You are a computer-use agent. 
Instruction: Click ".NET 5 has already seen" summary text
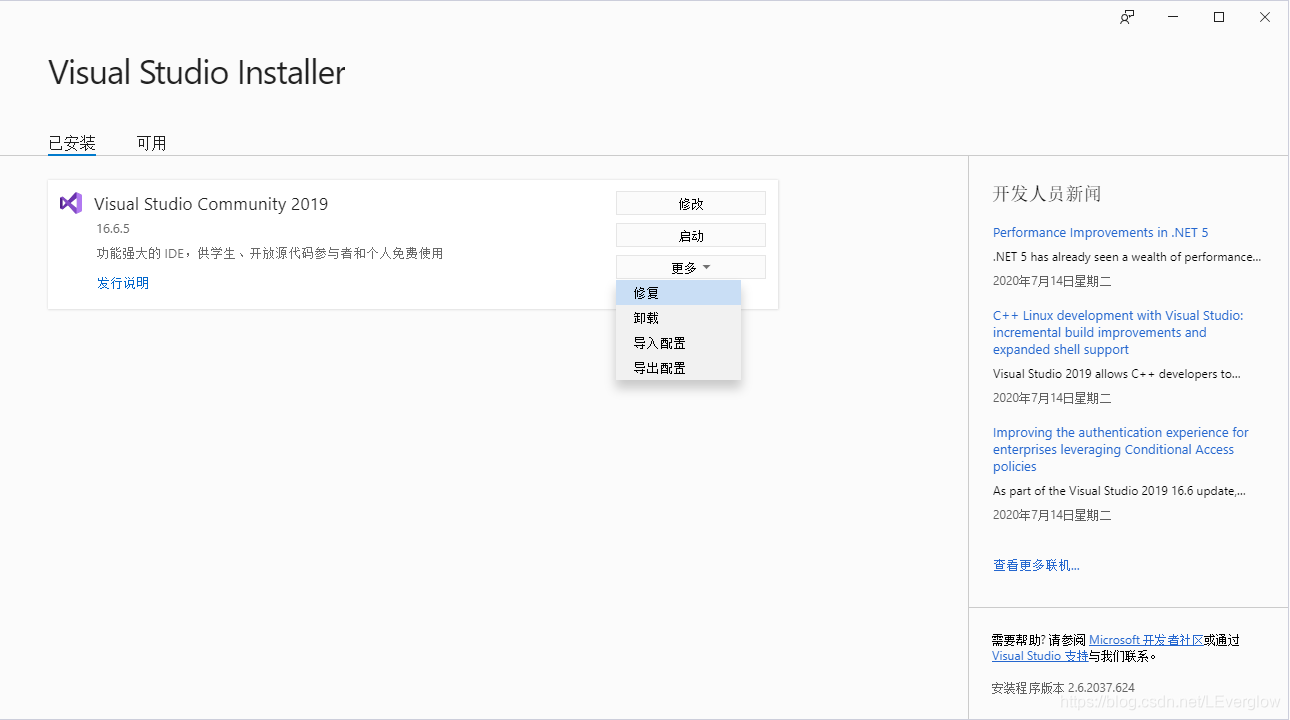click(1127, 257)
